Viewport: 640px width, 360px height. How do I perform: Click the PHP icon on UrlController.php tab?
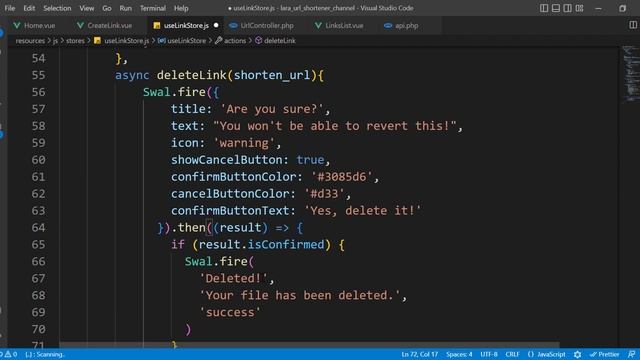(x=233, y=25)
